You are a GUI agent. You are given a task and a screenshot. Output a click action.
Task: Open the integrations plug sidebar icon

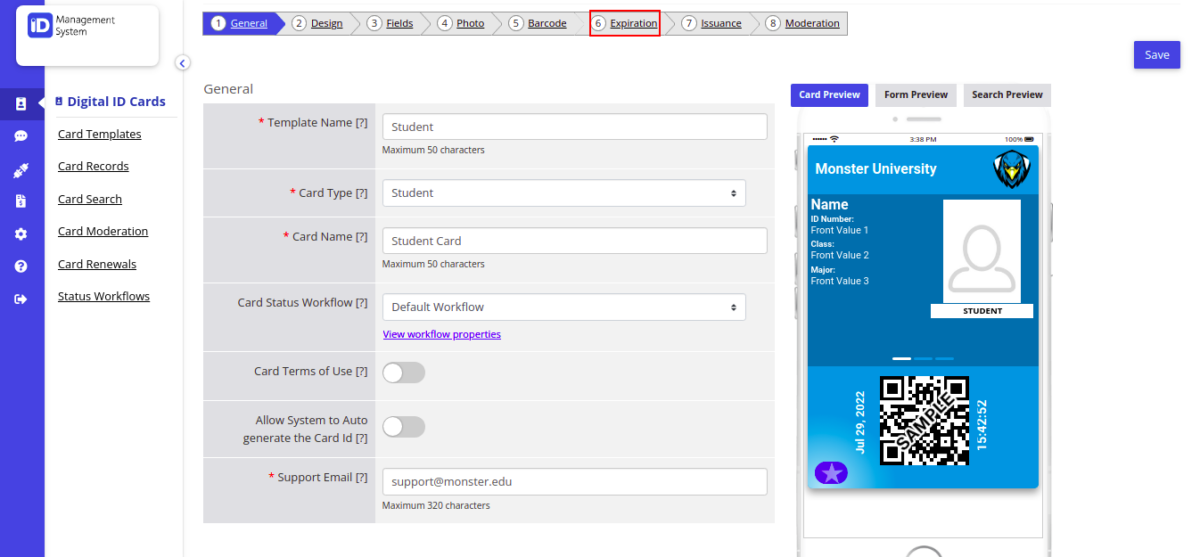point(21,170)
